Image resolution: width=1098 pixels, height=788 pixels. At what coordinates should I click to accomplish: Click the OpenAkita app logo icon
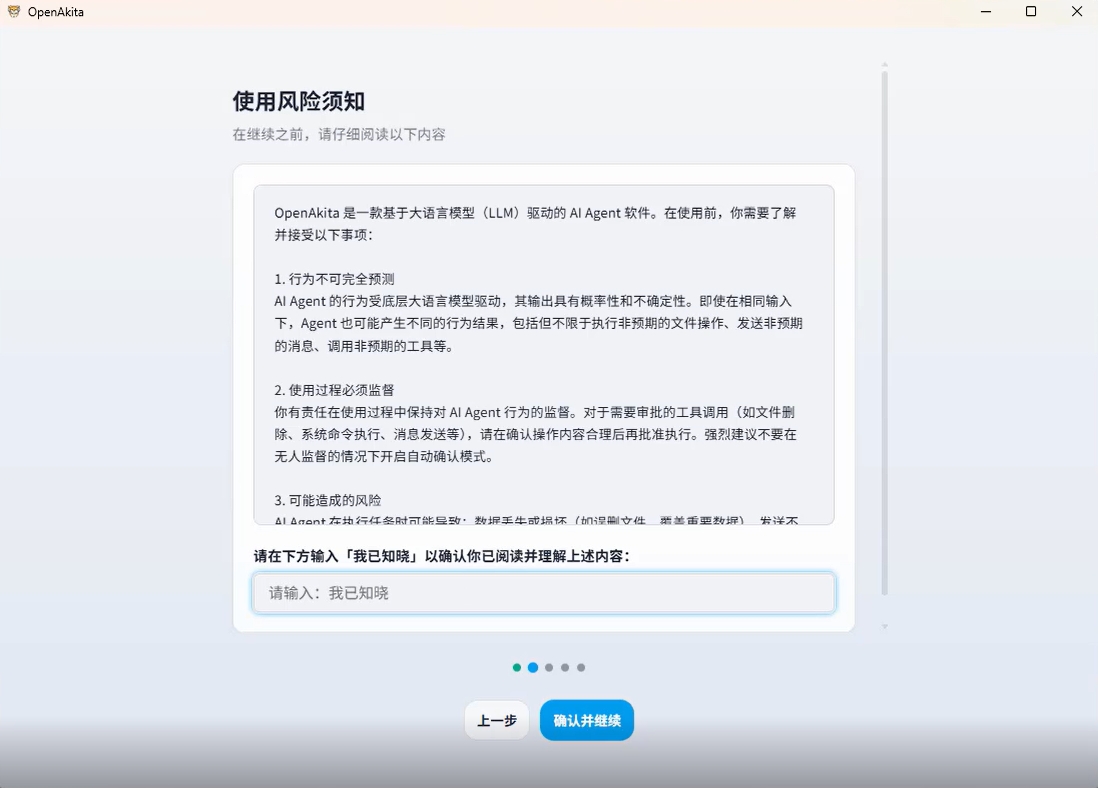(13, 11)
